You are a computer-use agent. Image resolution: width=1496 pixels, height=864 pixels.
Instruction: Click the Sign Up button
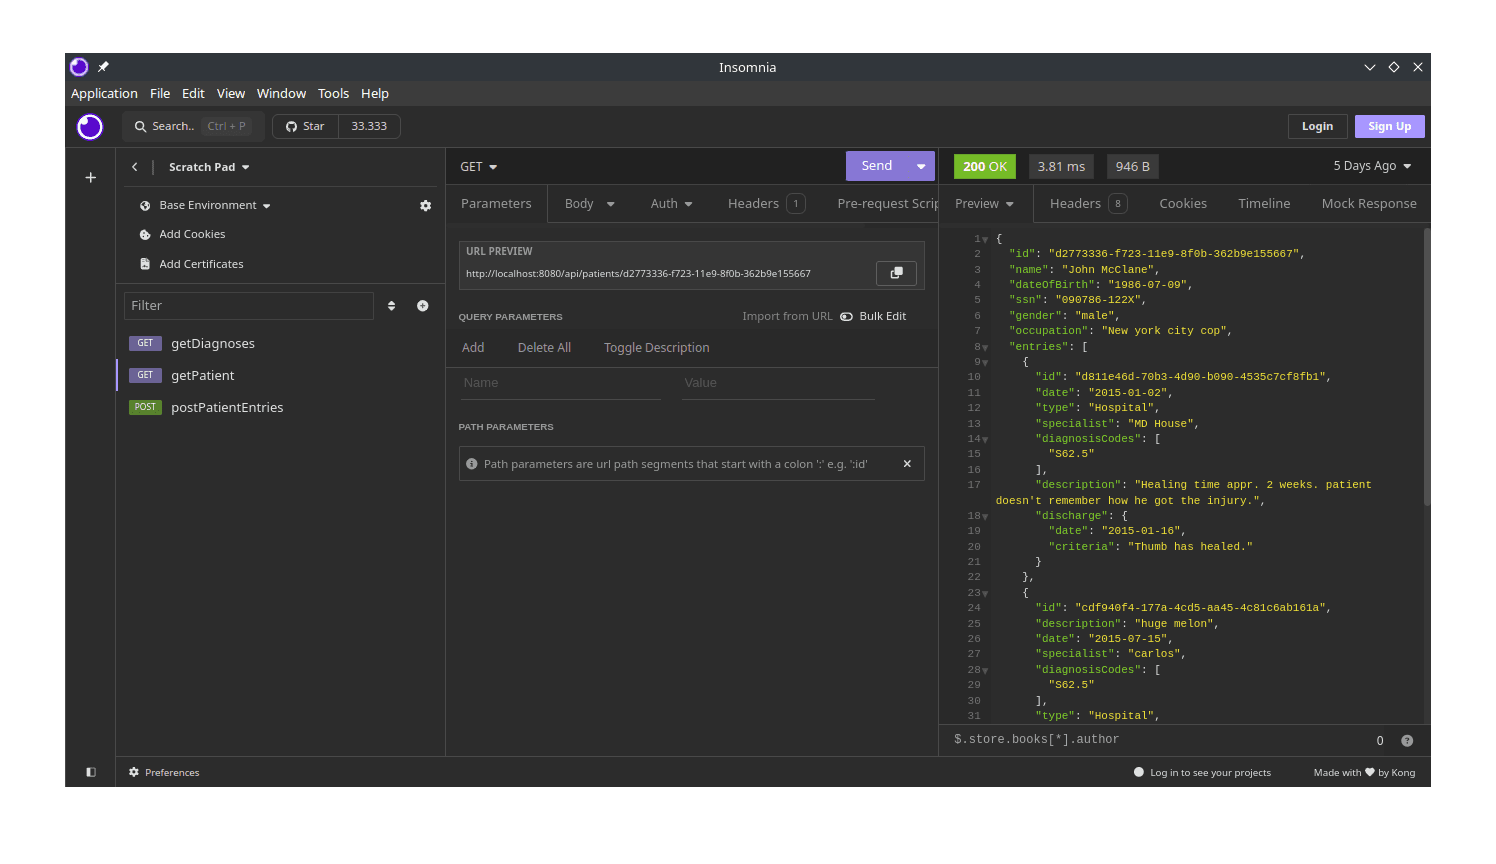pos(1389,127)
